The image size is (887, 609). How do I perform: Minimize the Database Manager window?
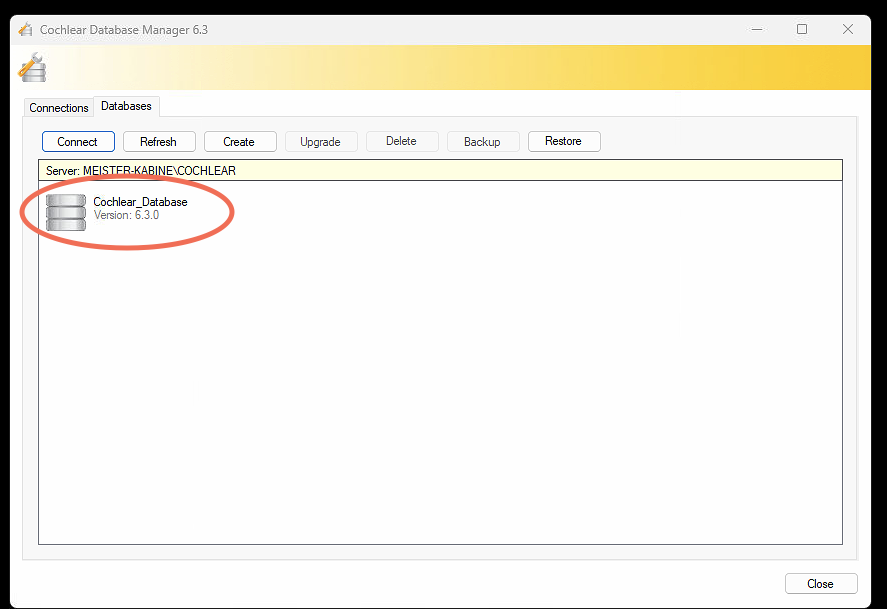(756, 30)
